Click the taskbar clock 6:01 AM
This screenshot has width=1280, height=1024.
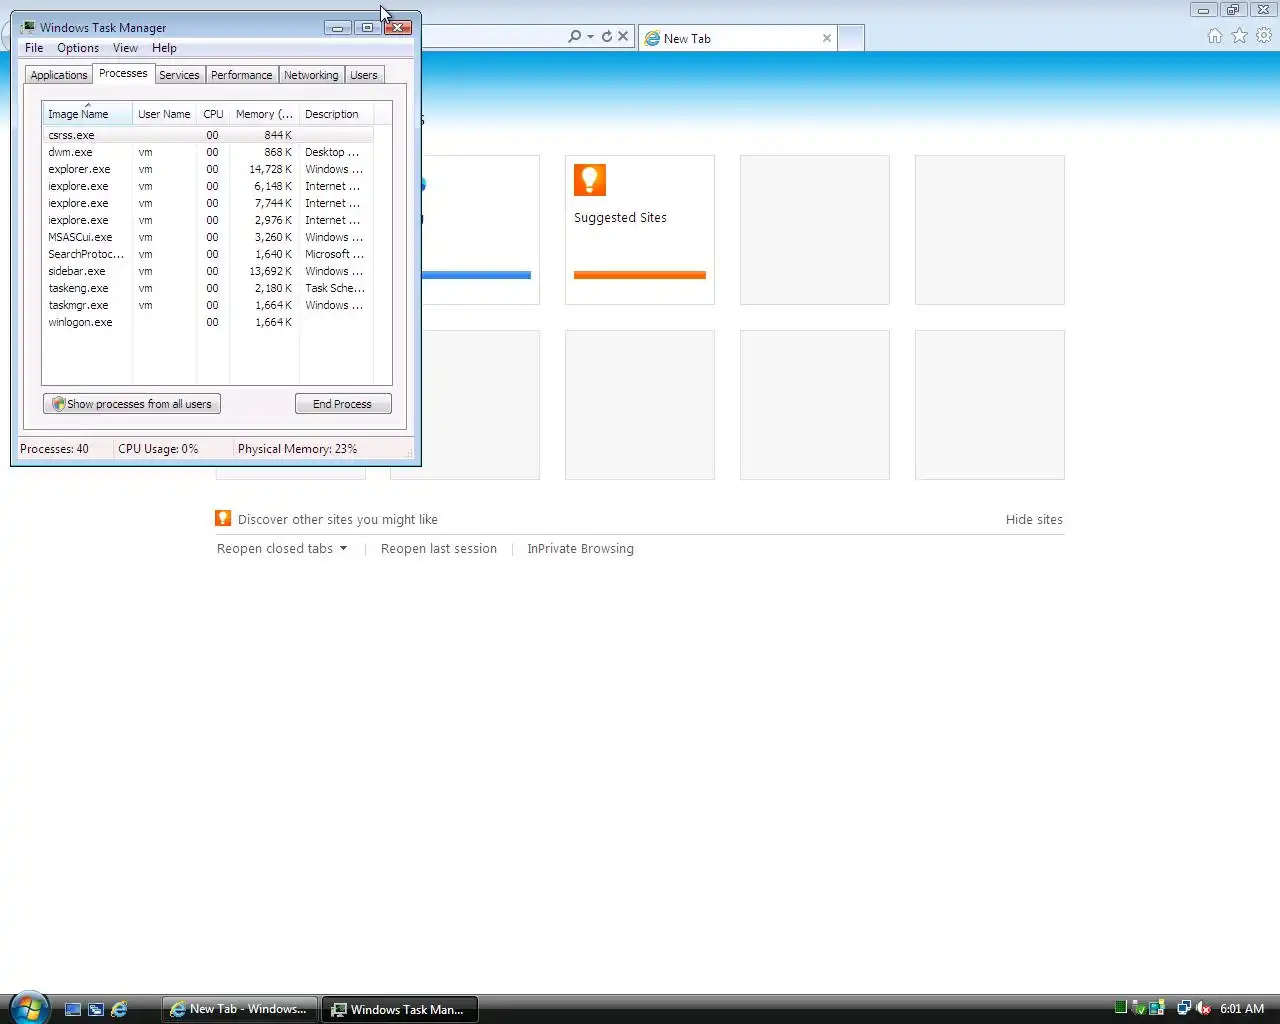(x=1242, y=1009)
